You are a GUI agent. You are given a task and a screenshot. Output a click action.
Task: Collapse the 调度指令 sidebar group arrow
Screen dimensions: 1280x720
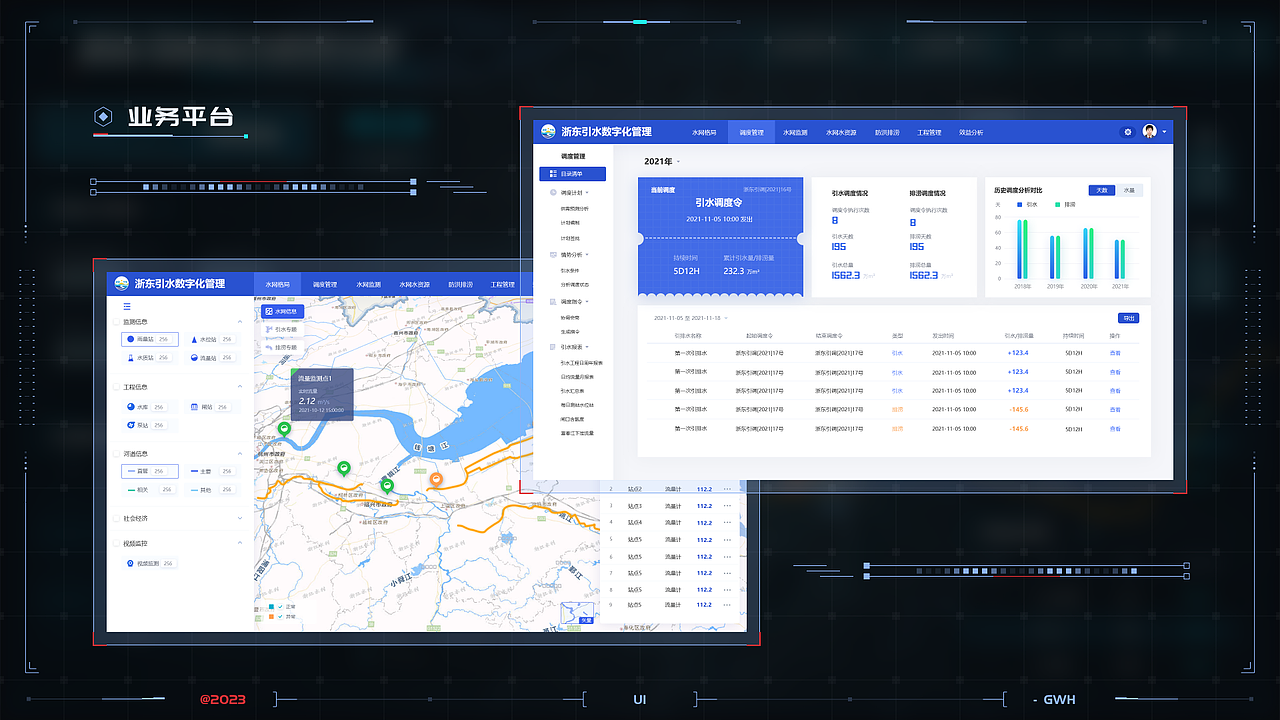(587, 301)
